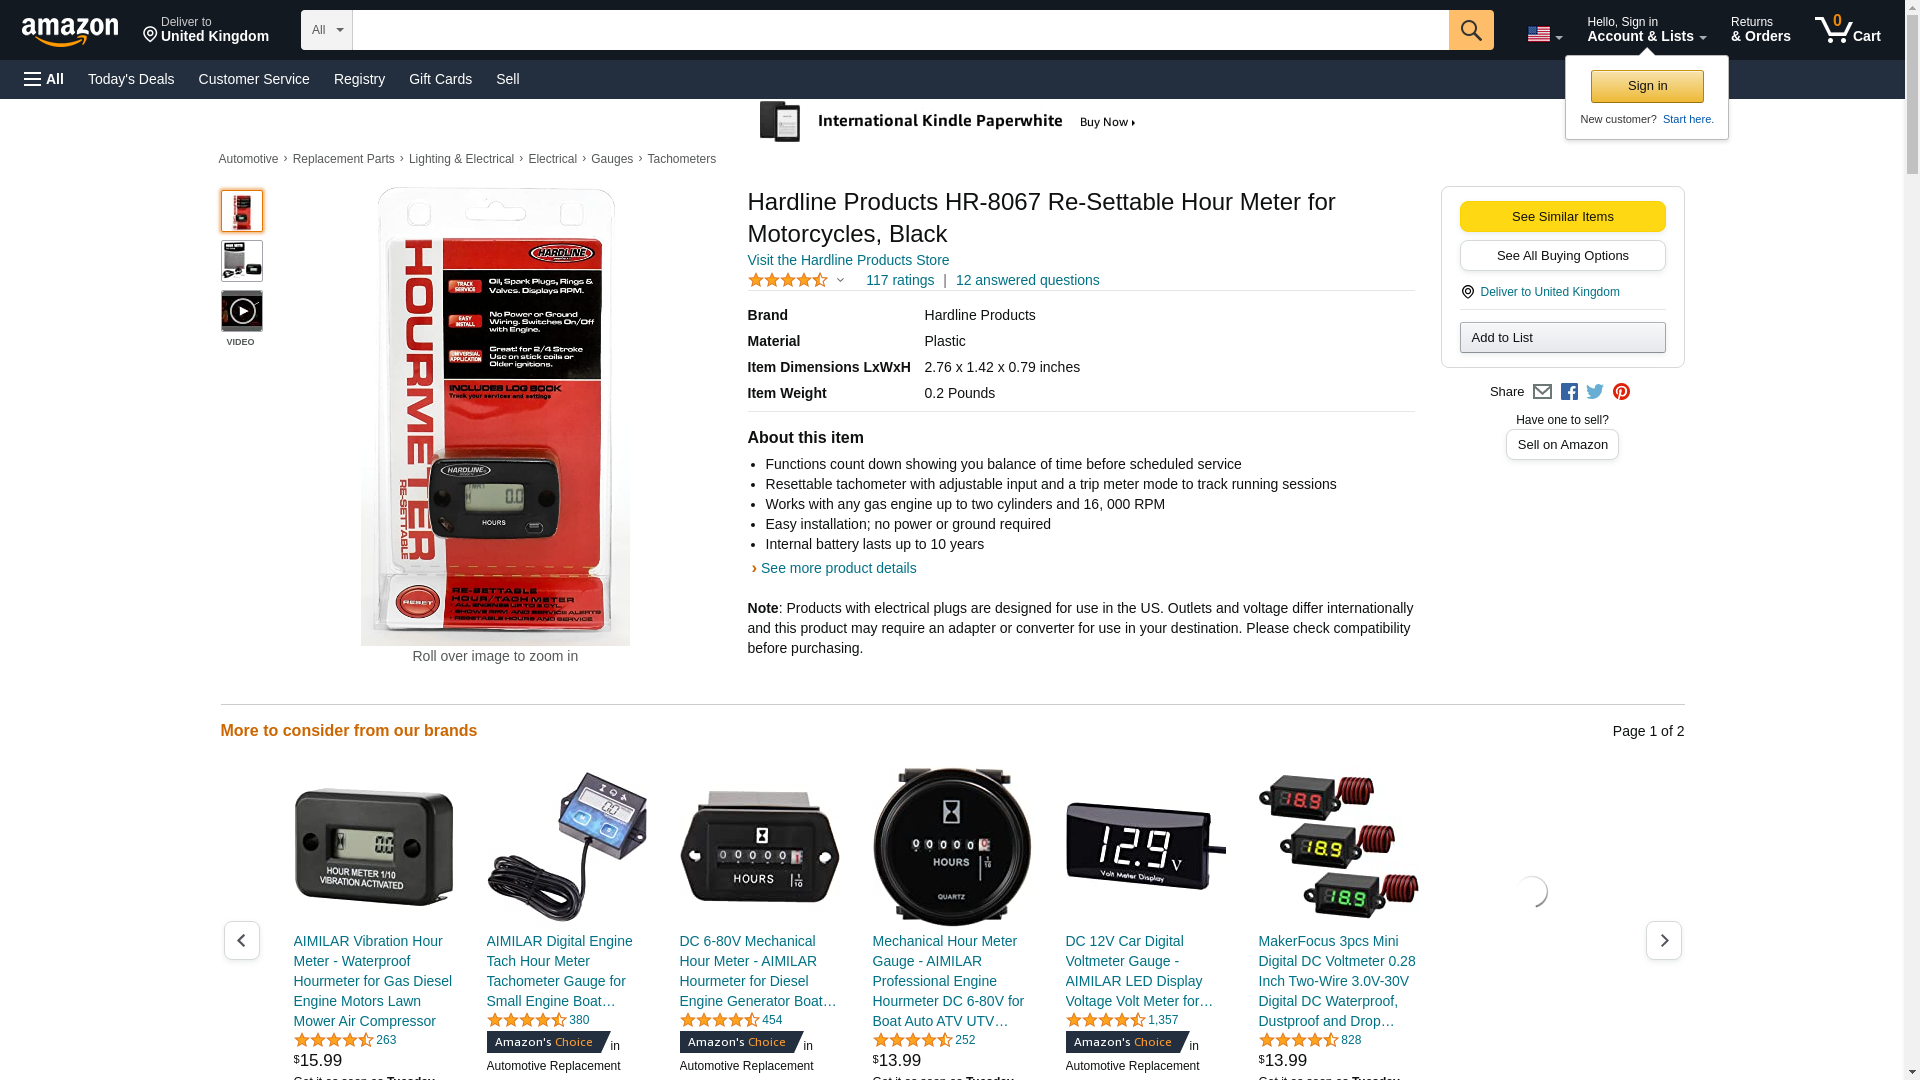
Task: Open Gift Cards menu item
Action: pos(440,79)
